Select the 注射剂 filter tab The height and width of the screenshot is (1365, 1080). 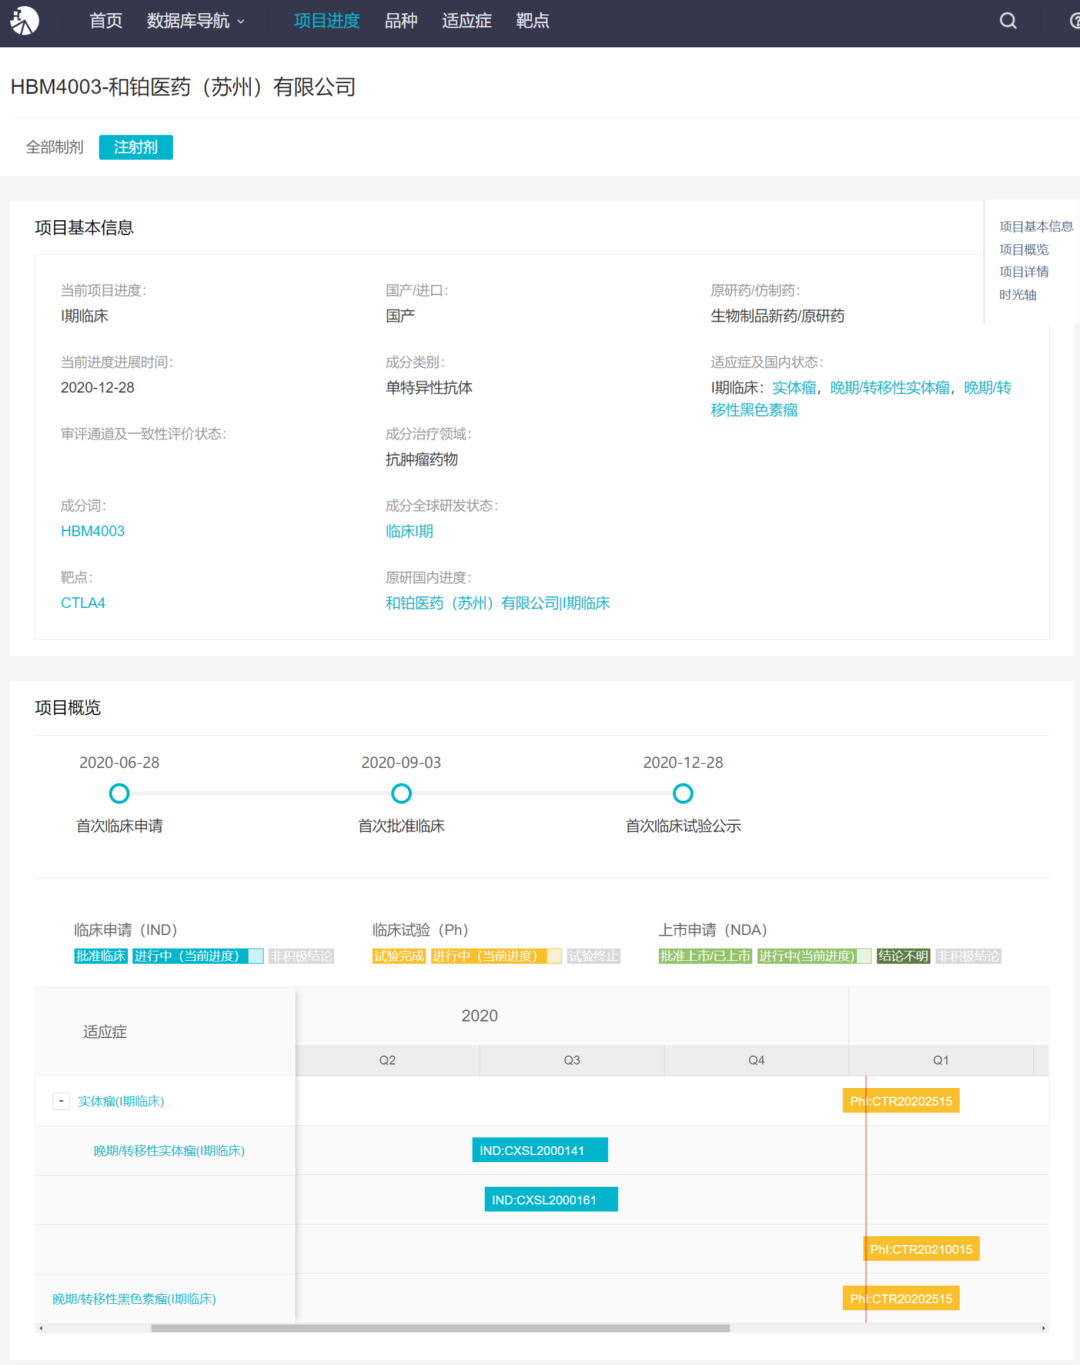(x=136, y=147)
